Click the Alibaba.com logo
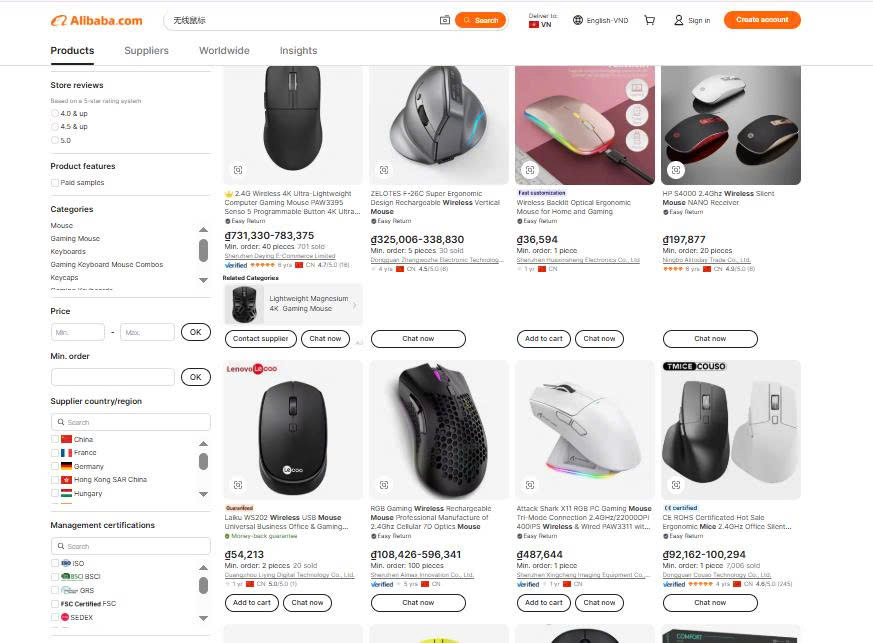The width and height of the screenshot is (873, 643). coord(97,20)
